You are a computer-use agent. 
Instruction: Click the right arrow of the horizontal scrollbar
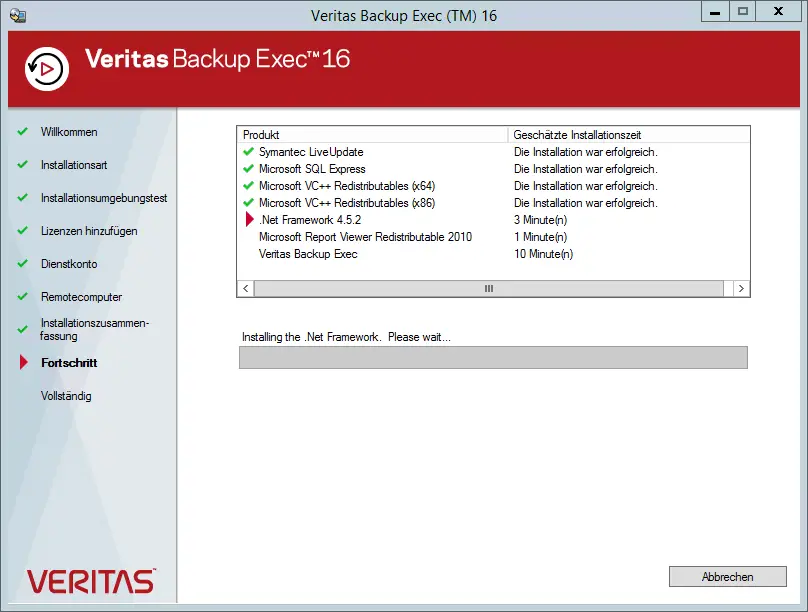[741, 288]
